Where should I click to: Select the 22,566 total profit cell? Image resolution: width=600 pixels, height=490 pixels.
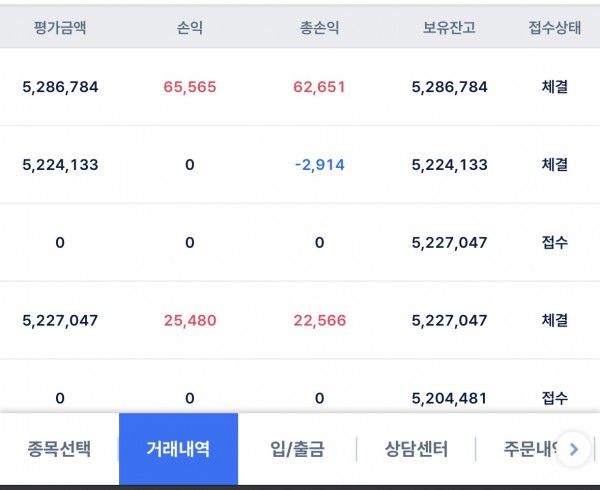[320, 321]
